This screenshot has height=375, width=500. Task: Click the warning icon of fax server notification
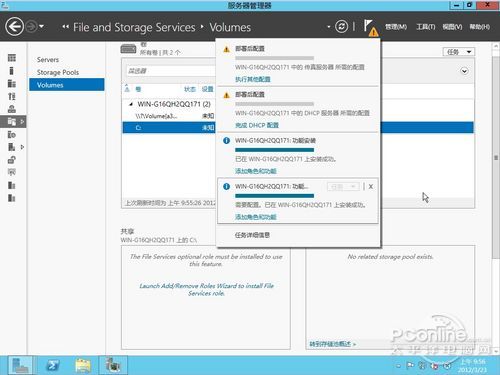227,49
